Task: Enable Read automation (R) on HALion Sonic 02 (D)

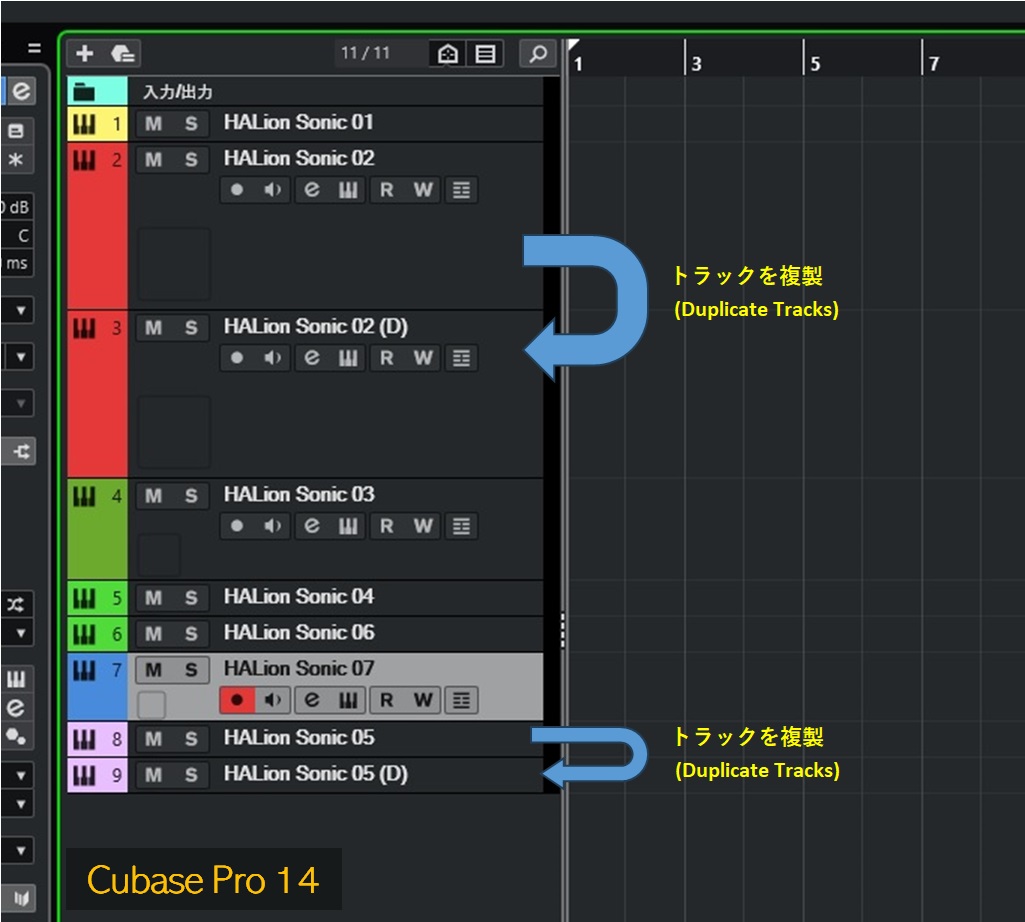Action: 387,358
